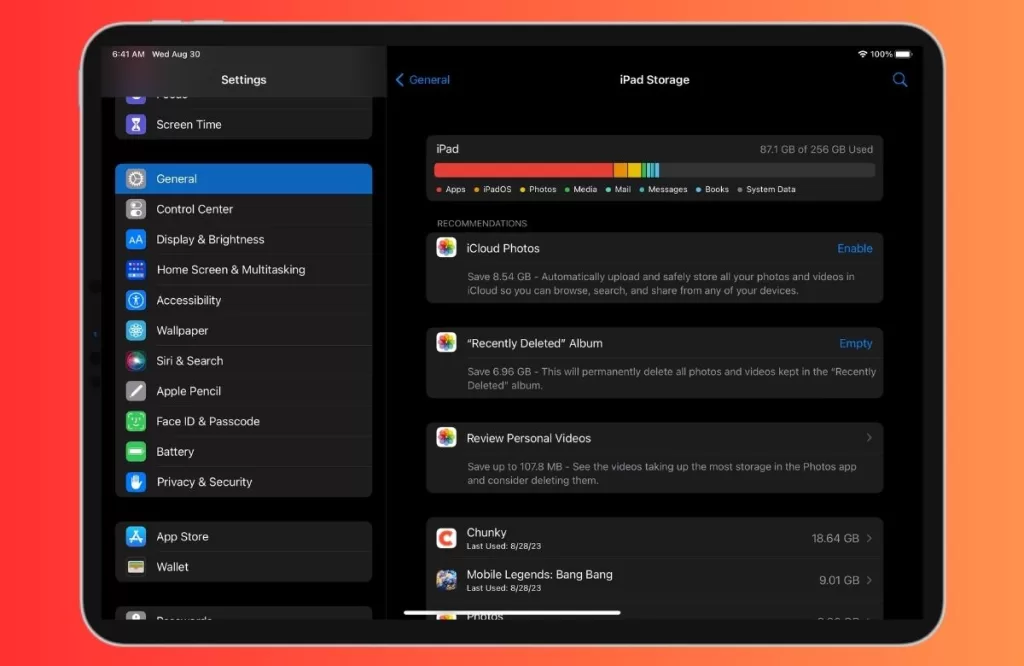The width and height of the screenshot is (1024, 666).
Task: Open Chunky storage details chevron
Action: pyautogui.click(x=869, y=538)
